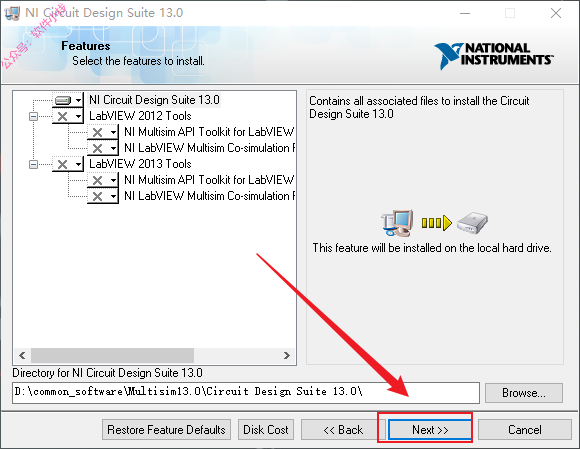Click X icon for second NI Multisim API Toolkit
Image resolution: width=580 pixels, height=449 pixels.
coord(97,180)
